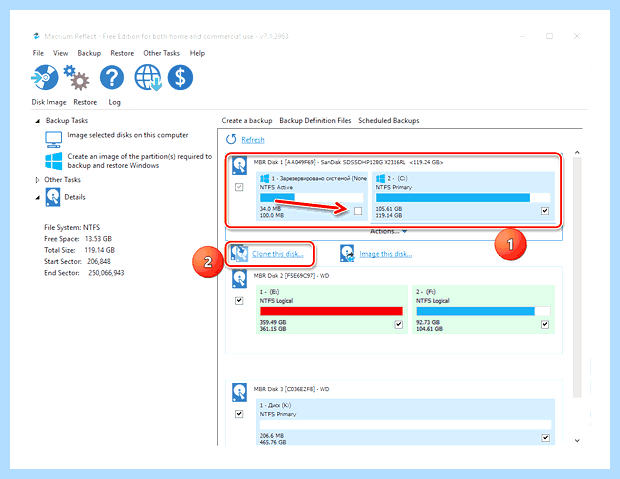This screenshot has width=620, height=479.
Task: Open the View menu
Action: (x=60, y=53)
